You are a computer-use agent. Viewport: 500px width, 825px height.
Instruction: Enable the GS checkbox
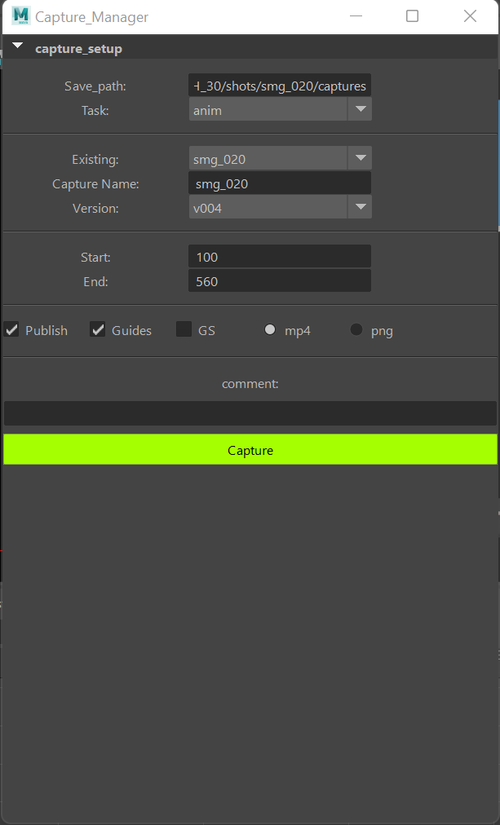click(184, 330)
